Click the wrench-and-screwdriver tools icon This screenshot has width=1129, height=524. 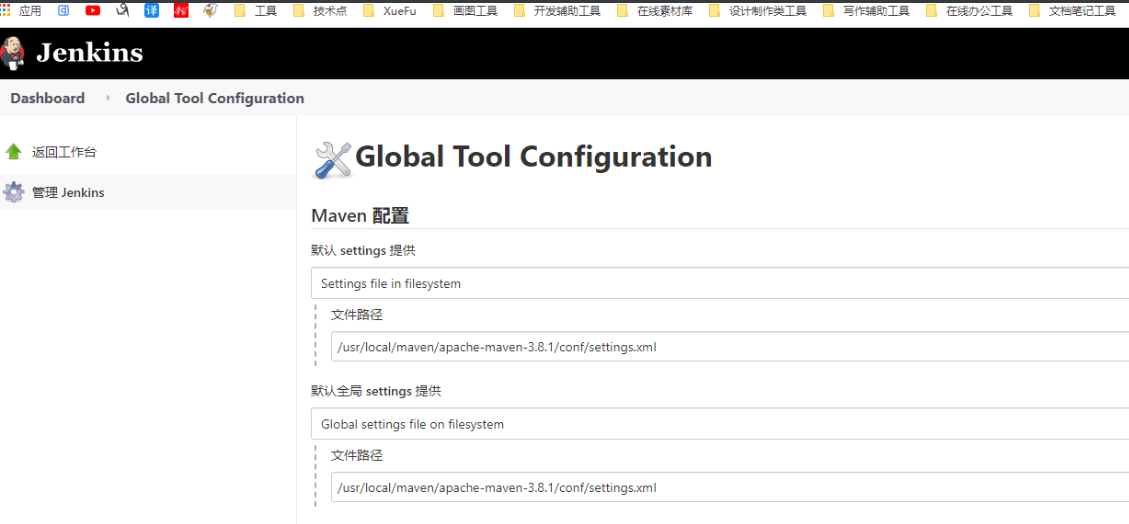click(333, 160)
